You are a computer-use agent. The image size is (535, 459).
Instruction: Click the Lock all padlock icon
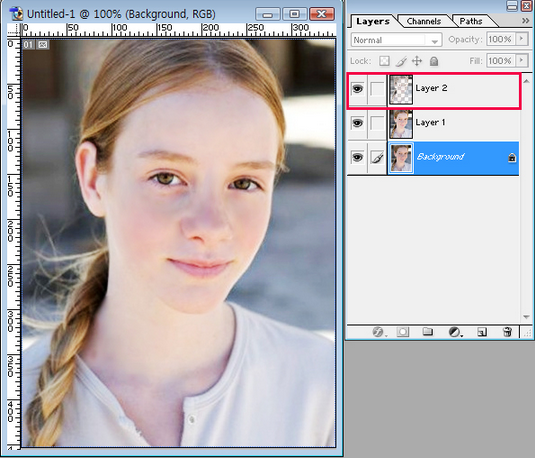click(x=434, y=61)
